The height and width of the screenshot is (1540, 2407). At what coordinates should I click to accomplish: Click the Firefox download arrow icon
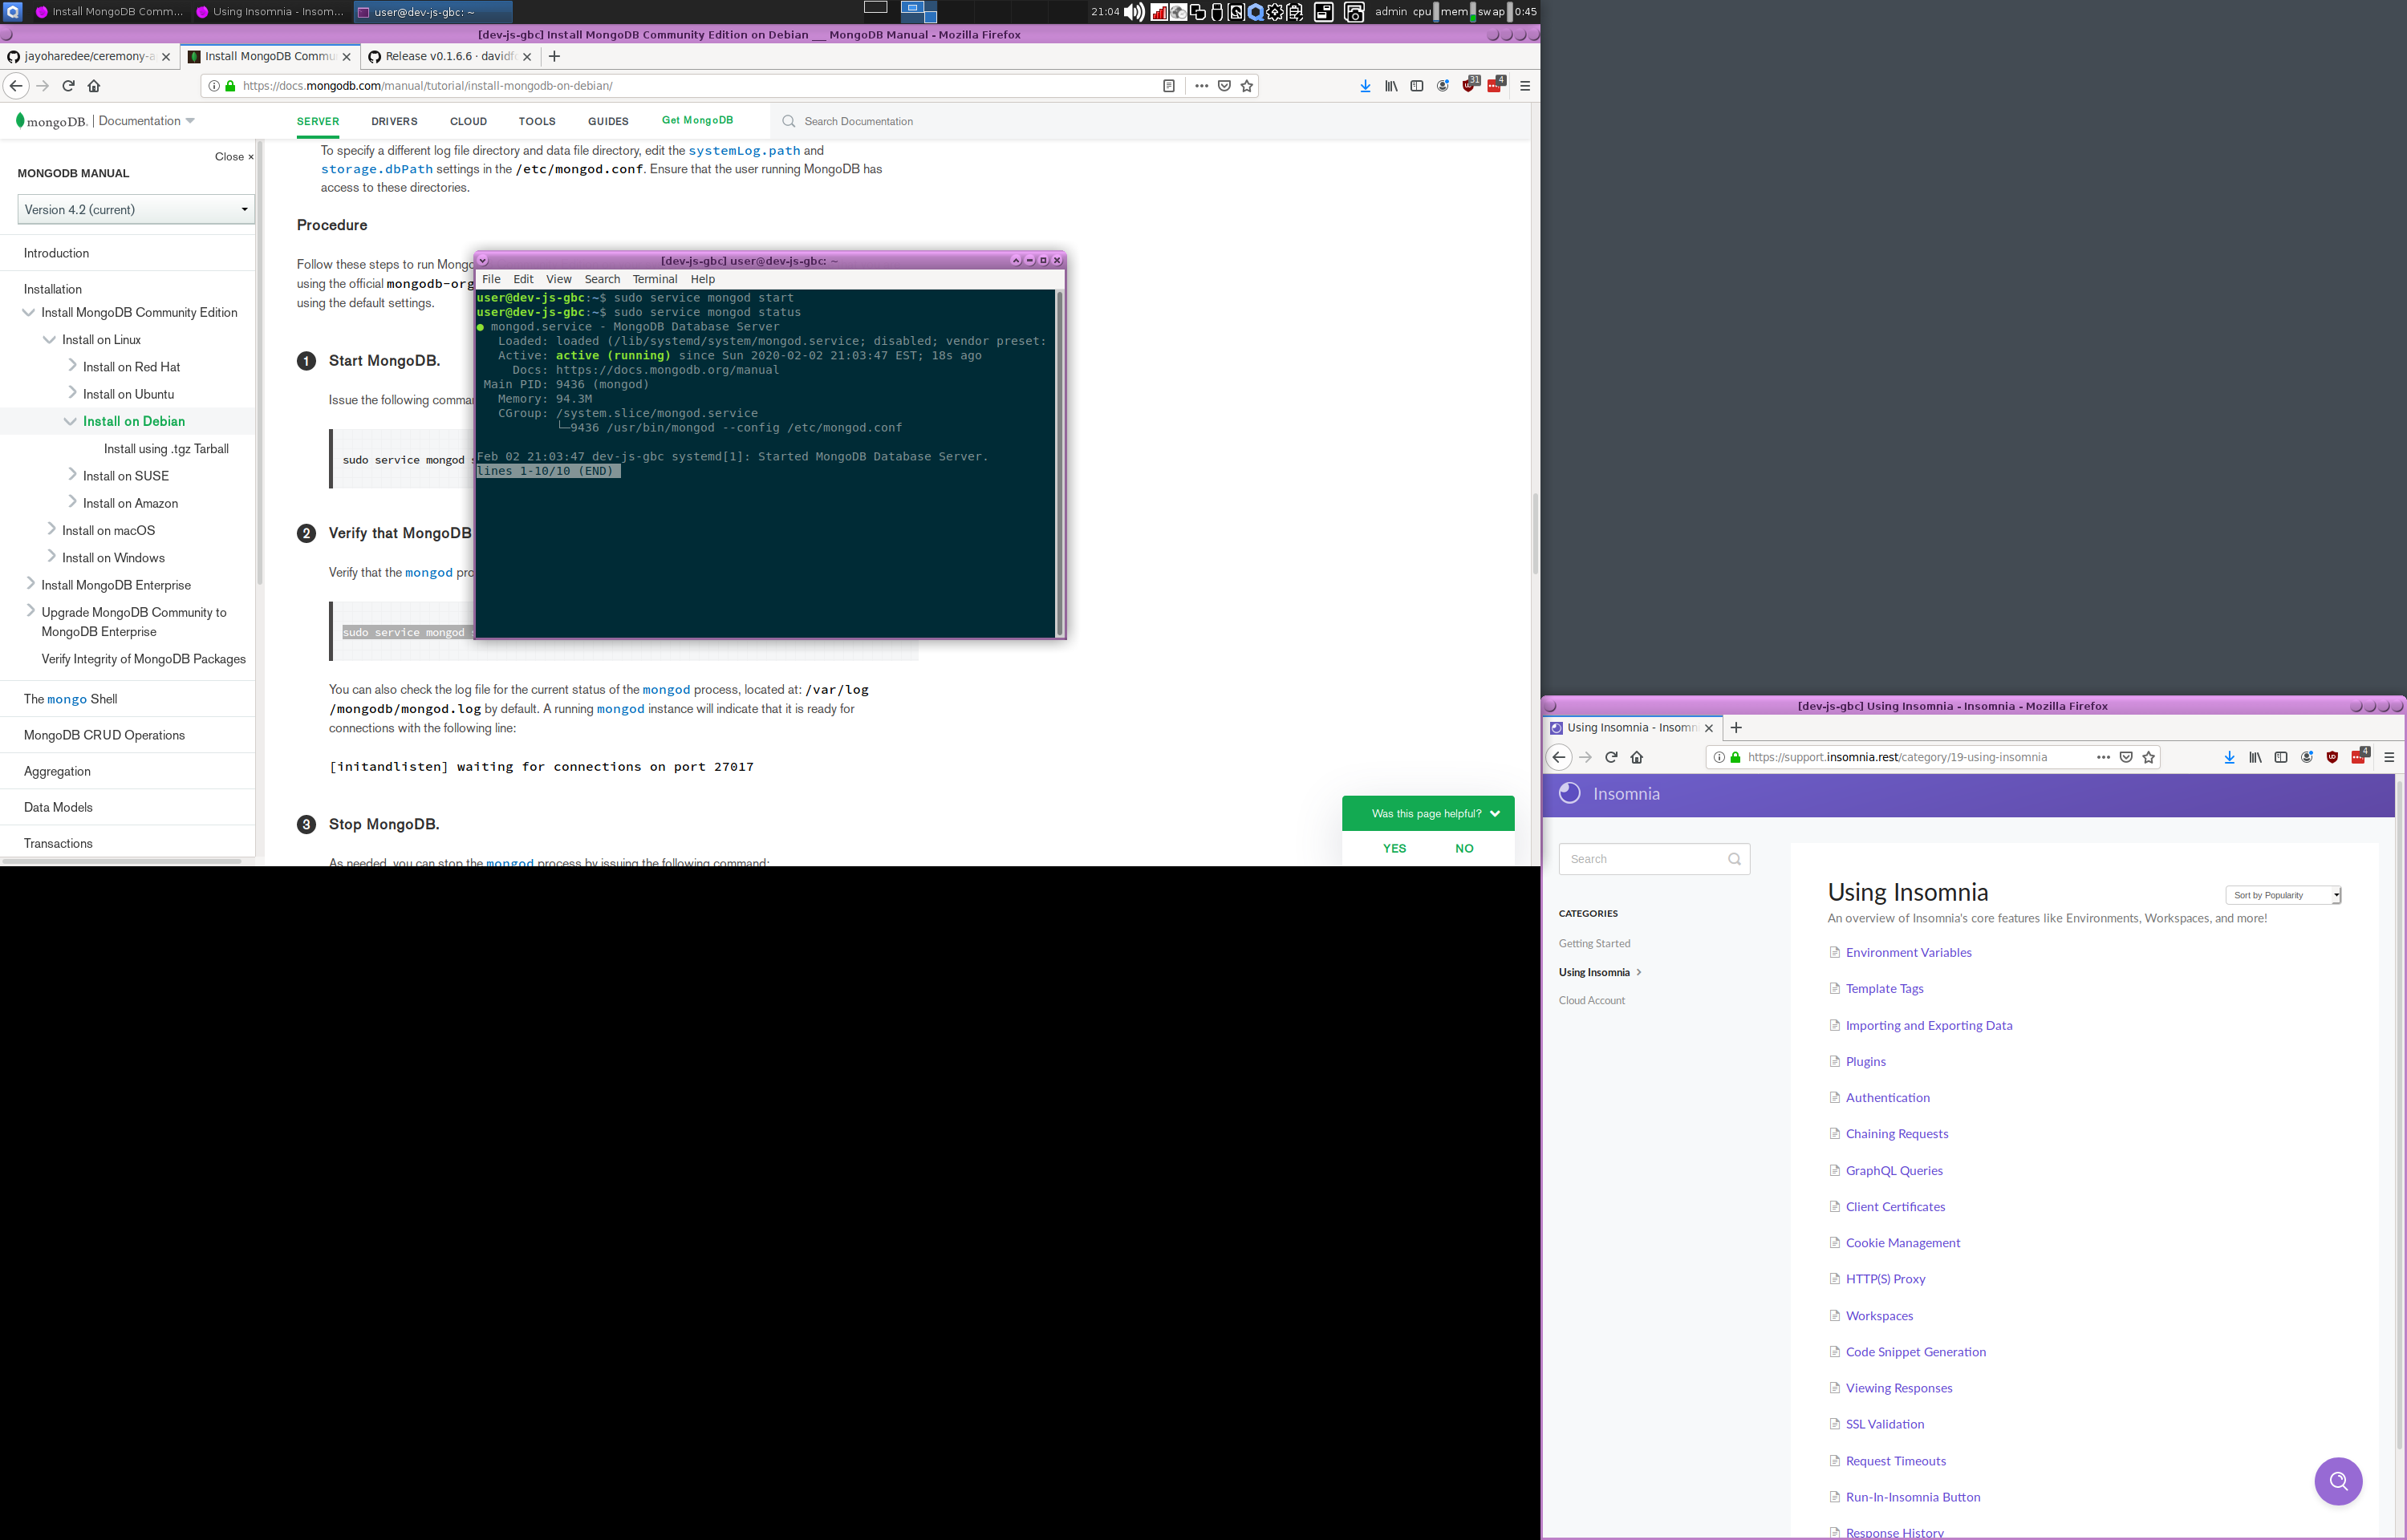(1365, 86)
